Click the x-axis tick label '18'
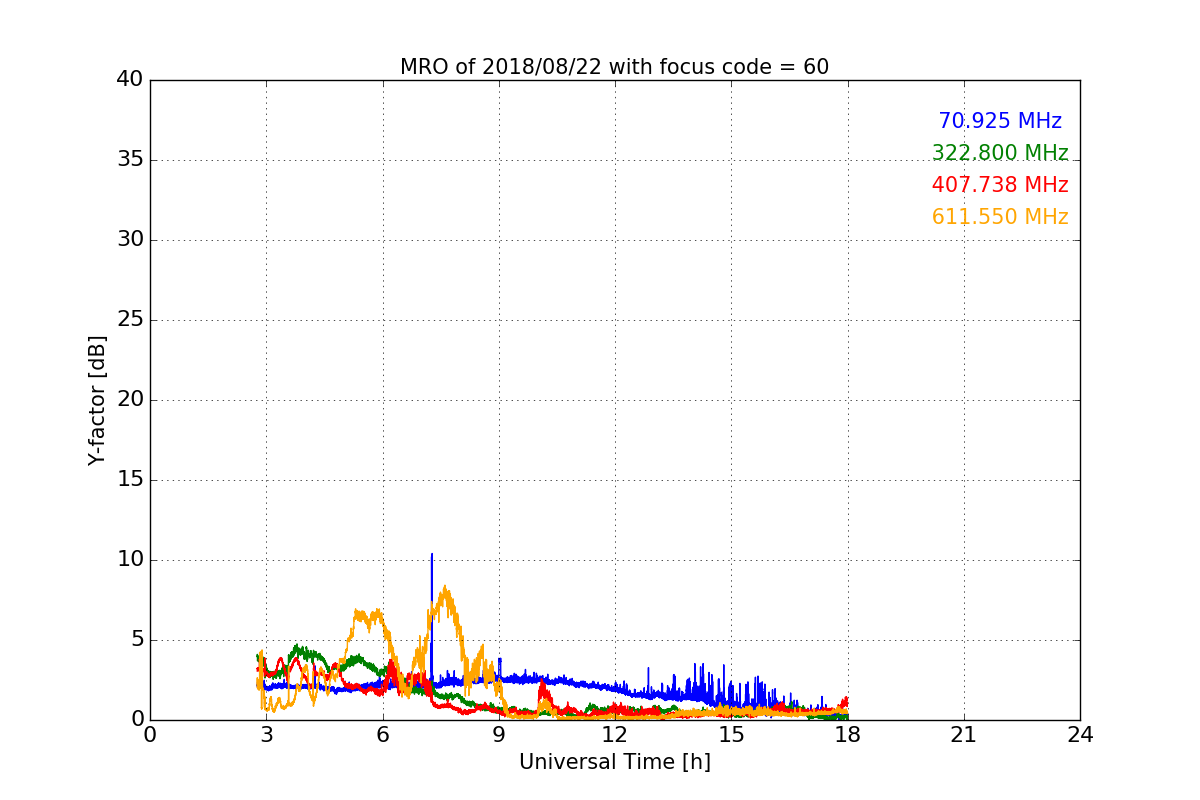 click(848, 735)
